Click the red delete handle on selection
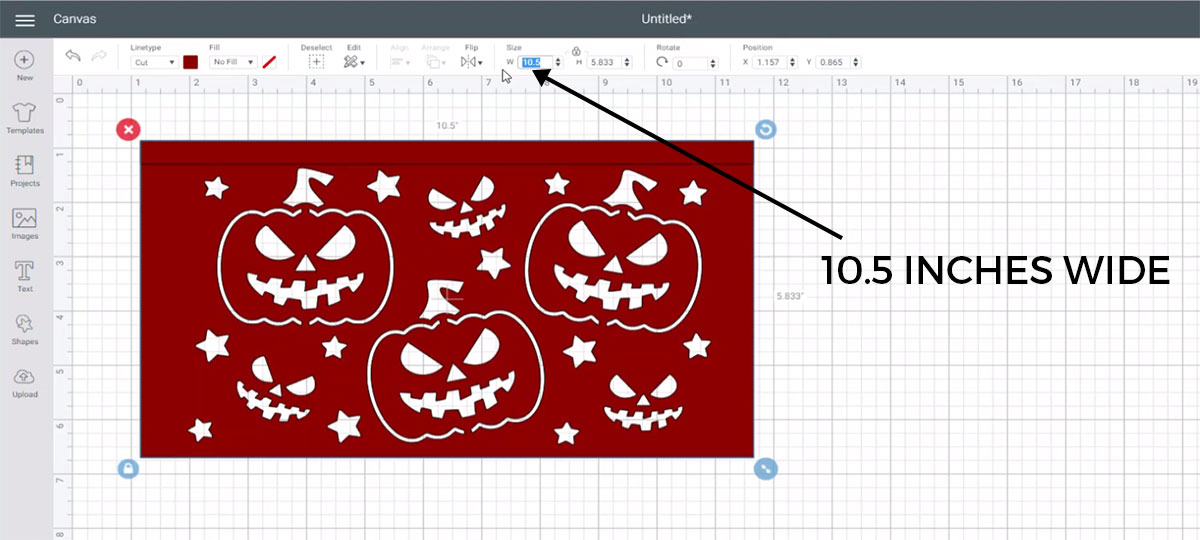 (x=128, y=129)
